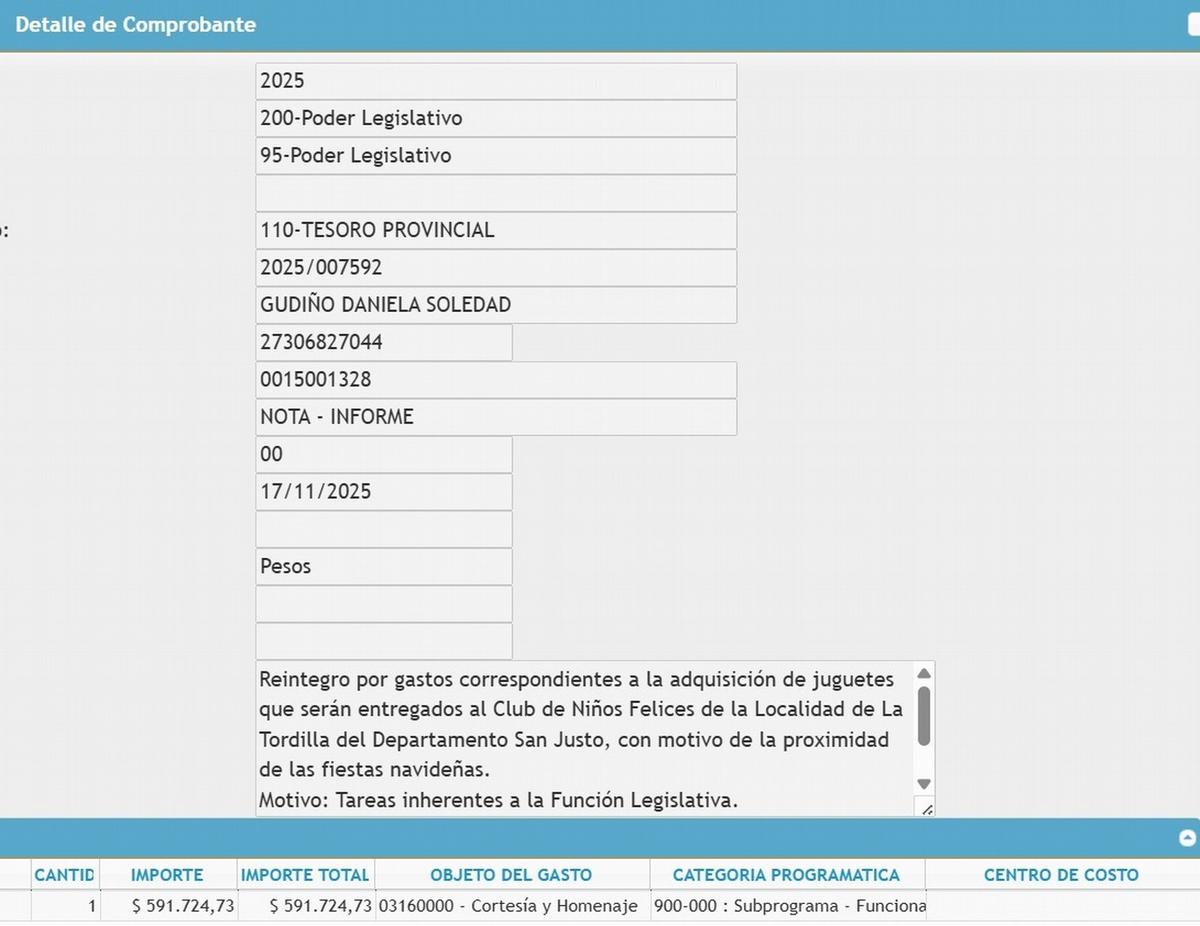
Task: Click the CENTRO DE COSTO column header
Action: pyautogui.click(x=1061, y=875)
